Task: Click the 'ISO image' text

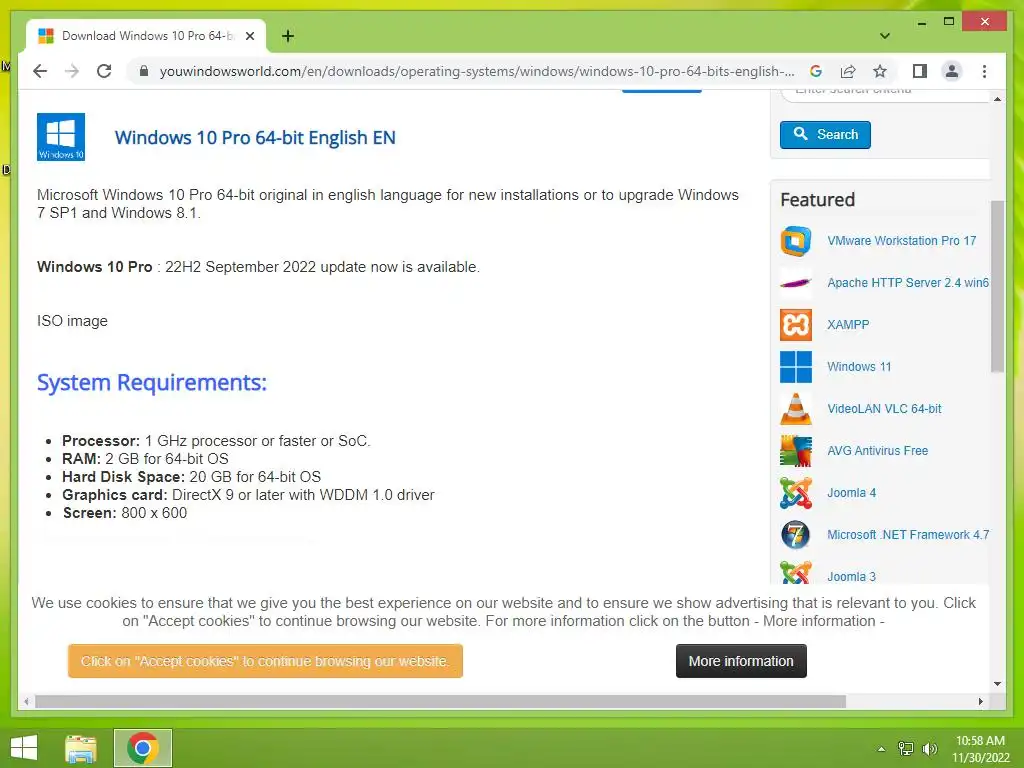Action: pos(72,321)
